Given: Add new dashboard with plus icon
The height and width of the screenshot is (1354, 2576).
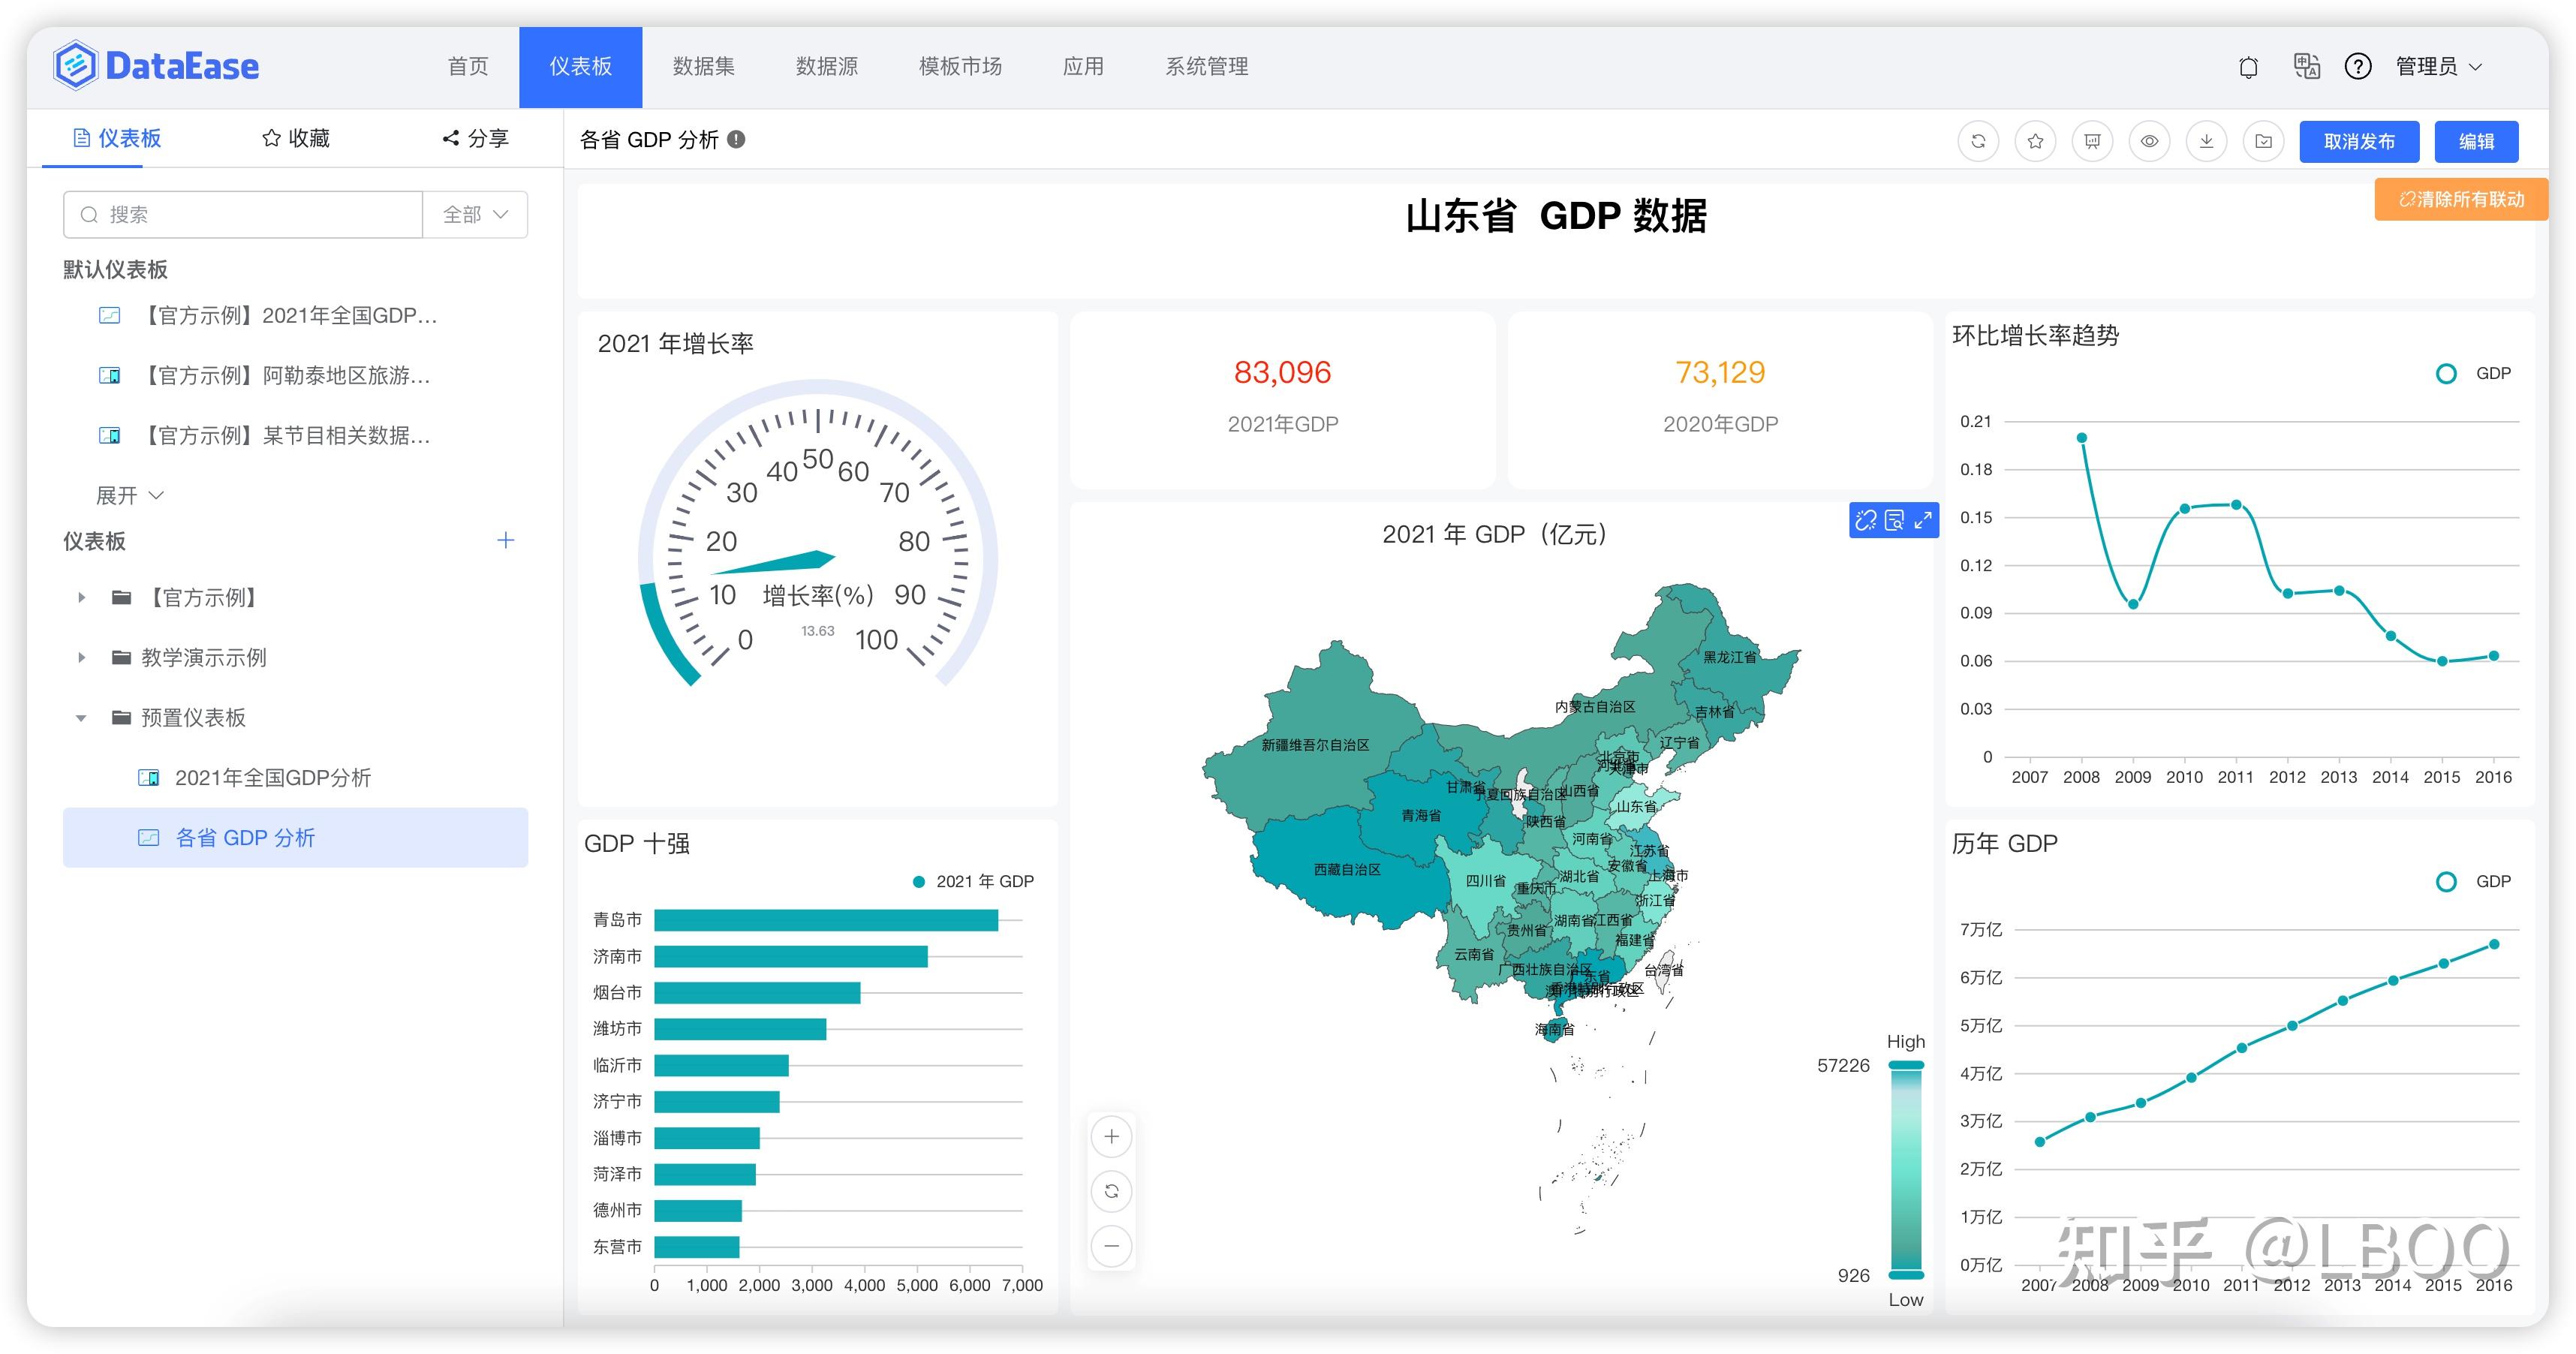Looking at the screenshot, I should (506, 540).
